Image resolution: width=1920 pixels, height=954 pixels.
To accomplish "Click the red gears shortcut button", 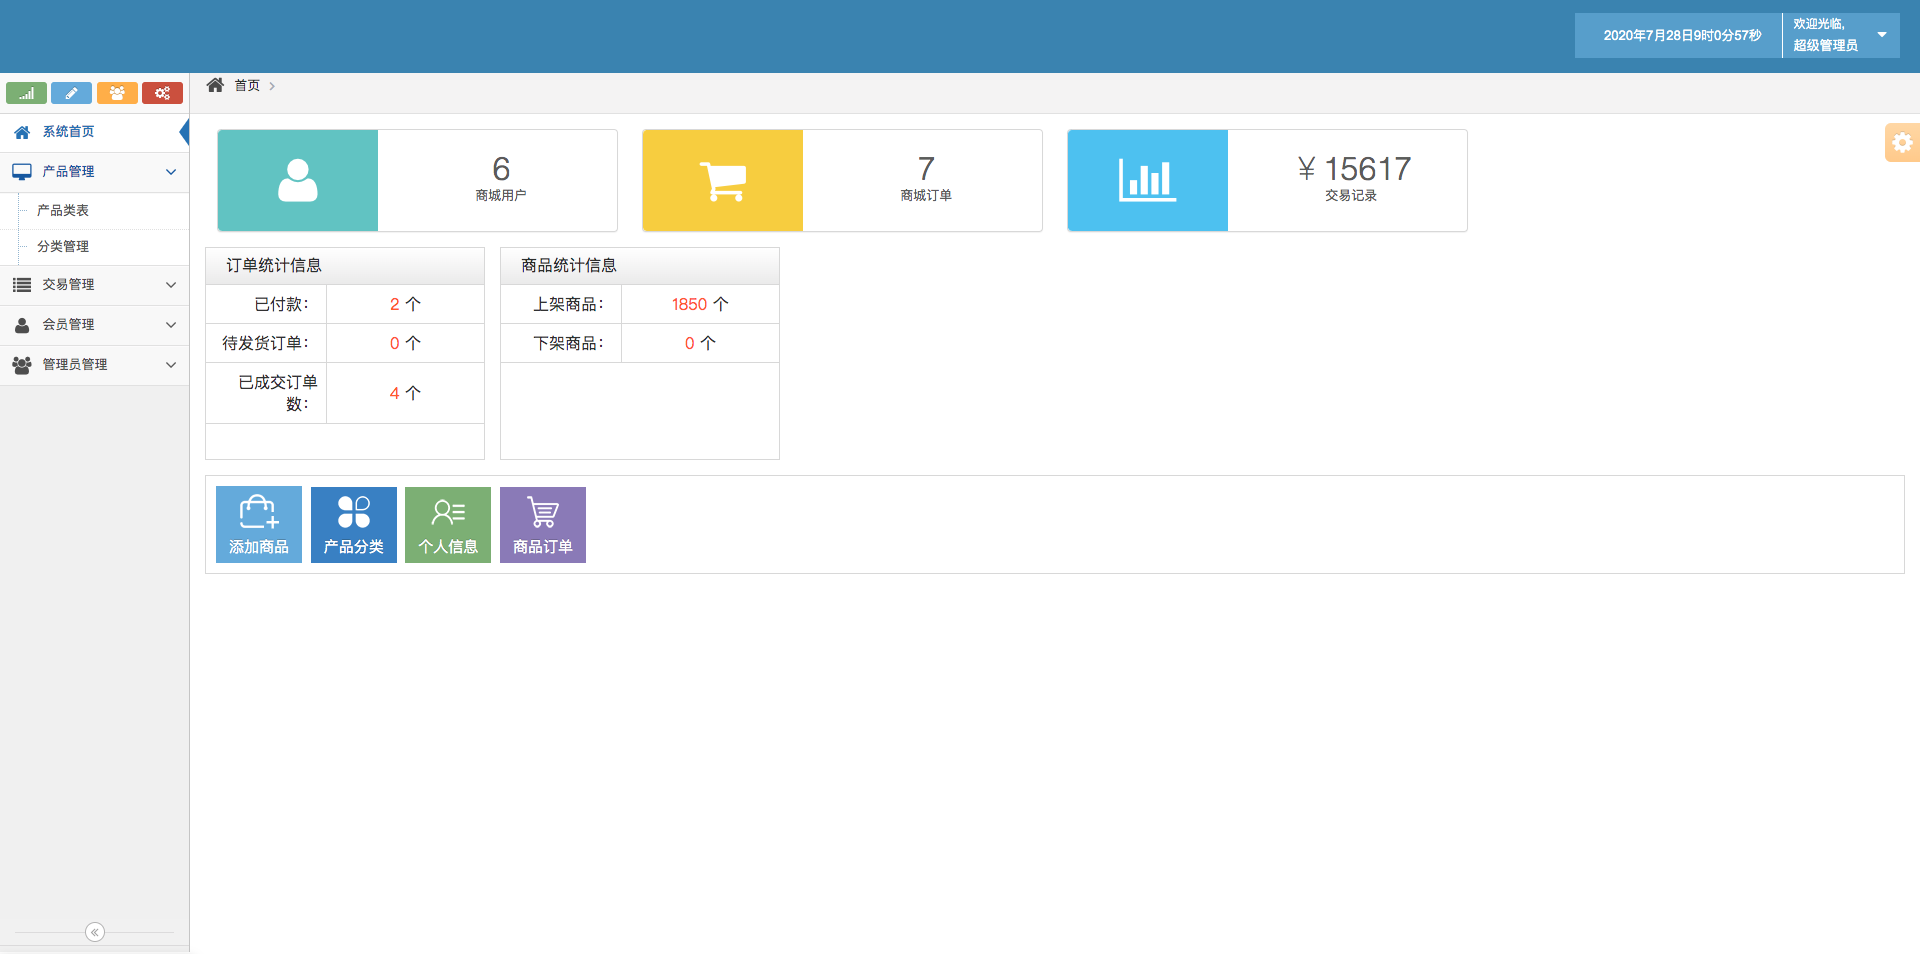I will click(x=162, y=93).
